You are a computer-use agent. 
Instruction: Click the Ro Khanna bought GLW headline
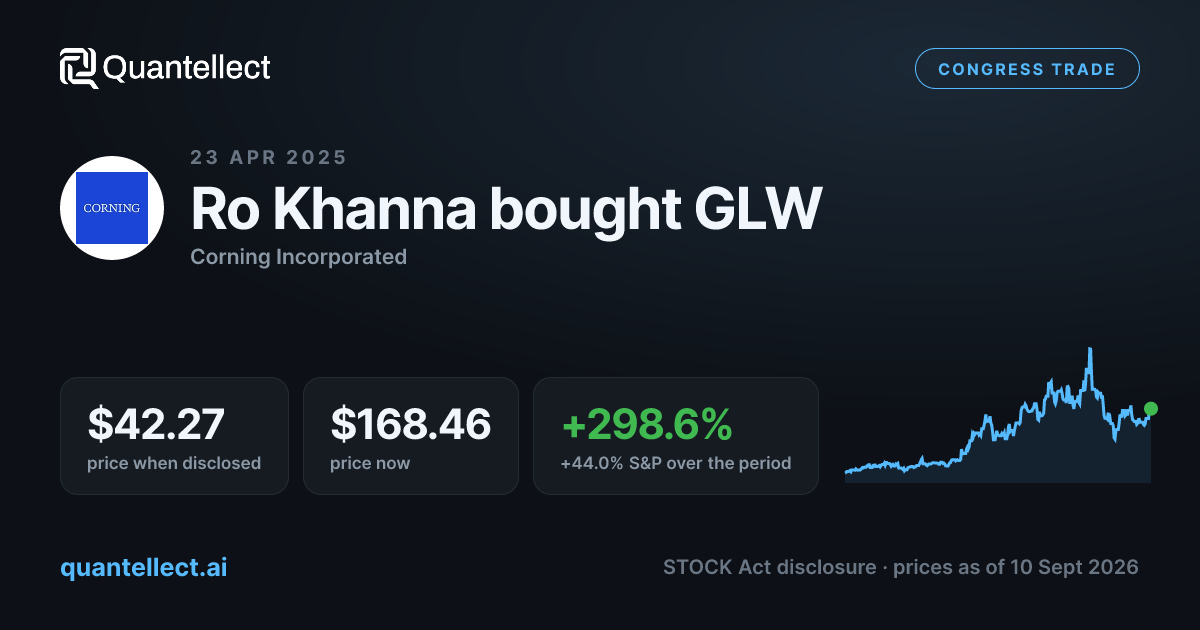pyautogui.click(x=507, y=209)
